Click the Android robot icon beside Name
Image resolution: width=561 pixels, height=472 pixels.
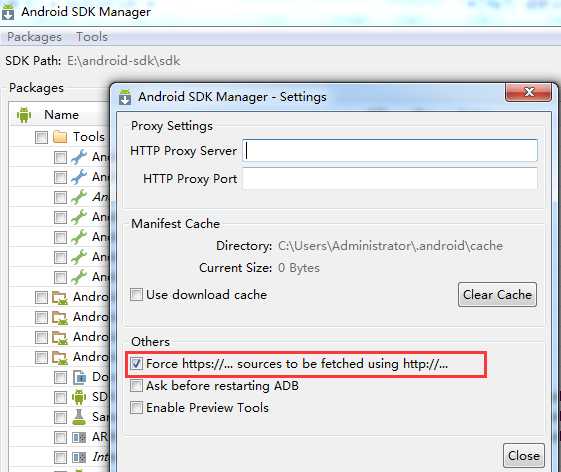(x=24, y=115)
